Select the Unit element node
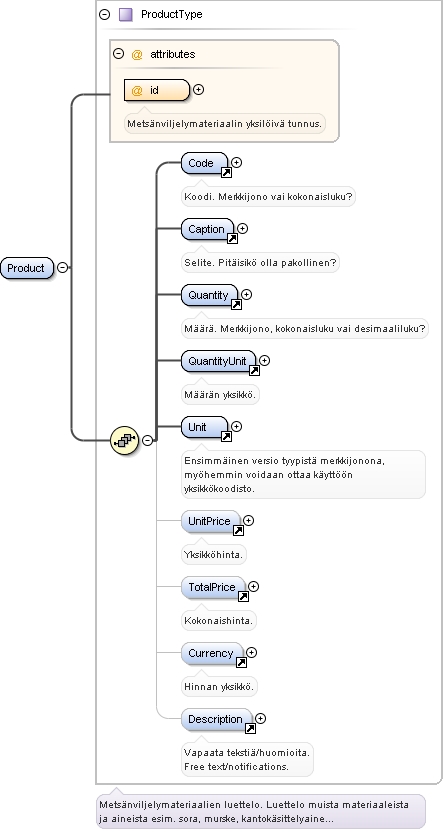Image resolution: width=444 pixels, height=832 pixels. click(x=204, y=427)
